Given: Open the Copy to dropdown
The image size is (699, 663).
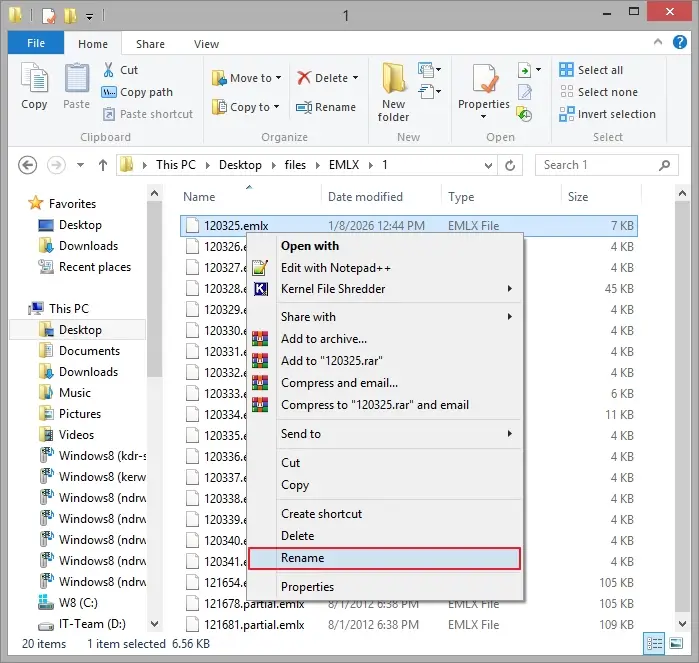Looking at the screenshot, I should click(x=246, y=107).
